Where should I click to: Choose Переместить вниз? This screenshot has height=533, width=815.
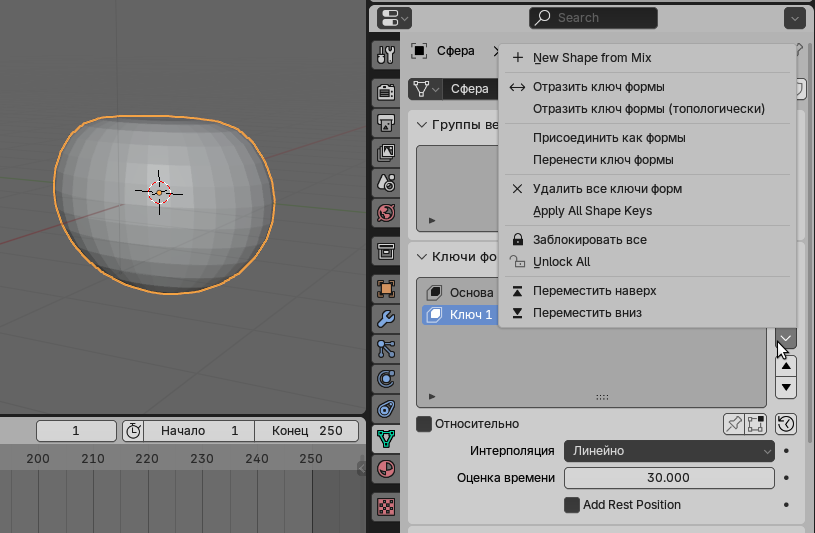(x=648, y=313)
